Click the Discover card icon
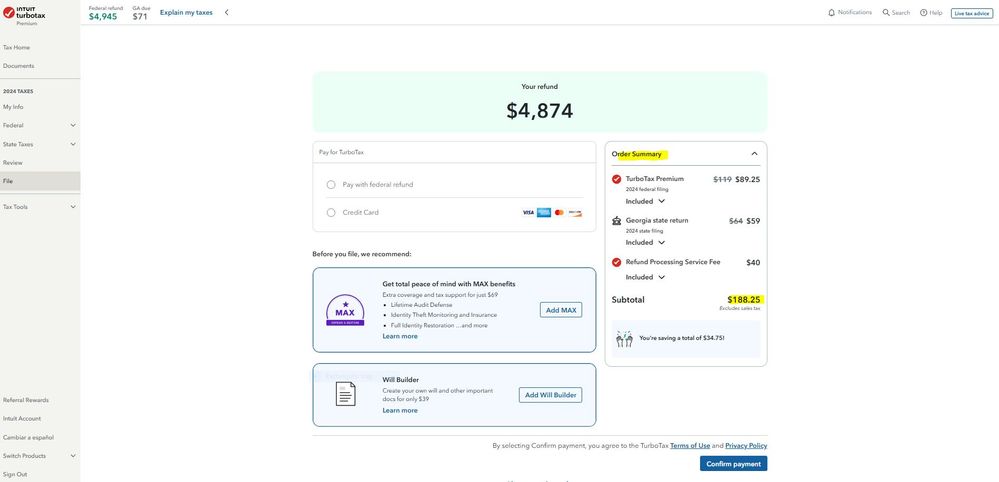999x482 pixels. tap(575, 213)
